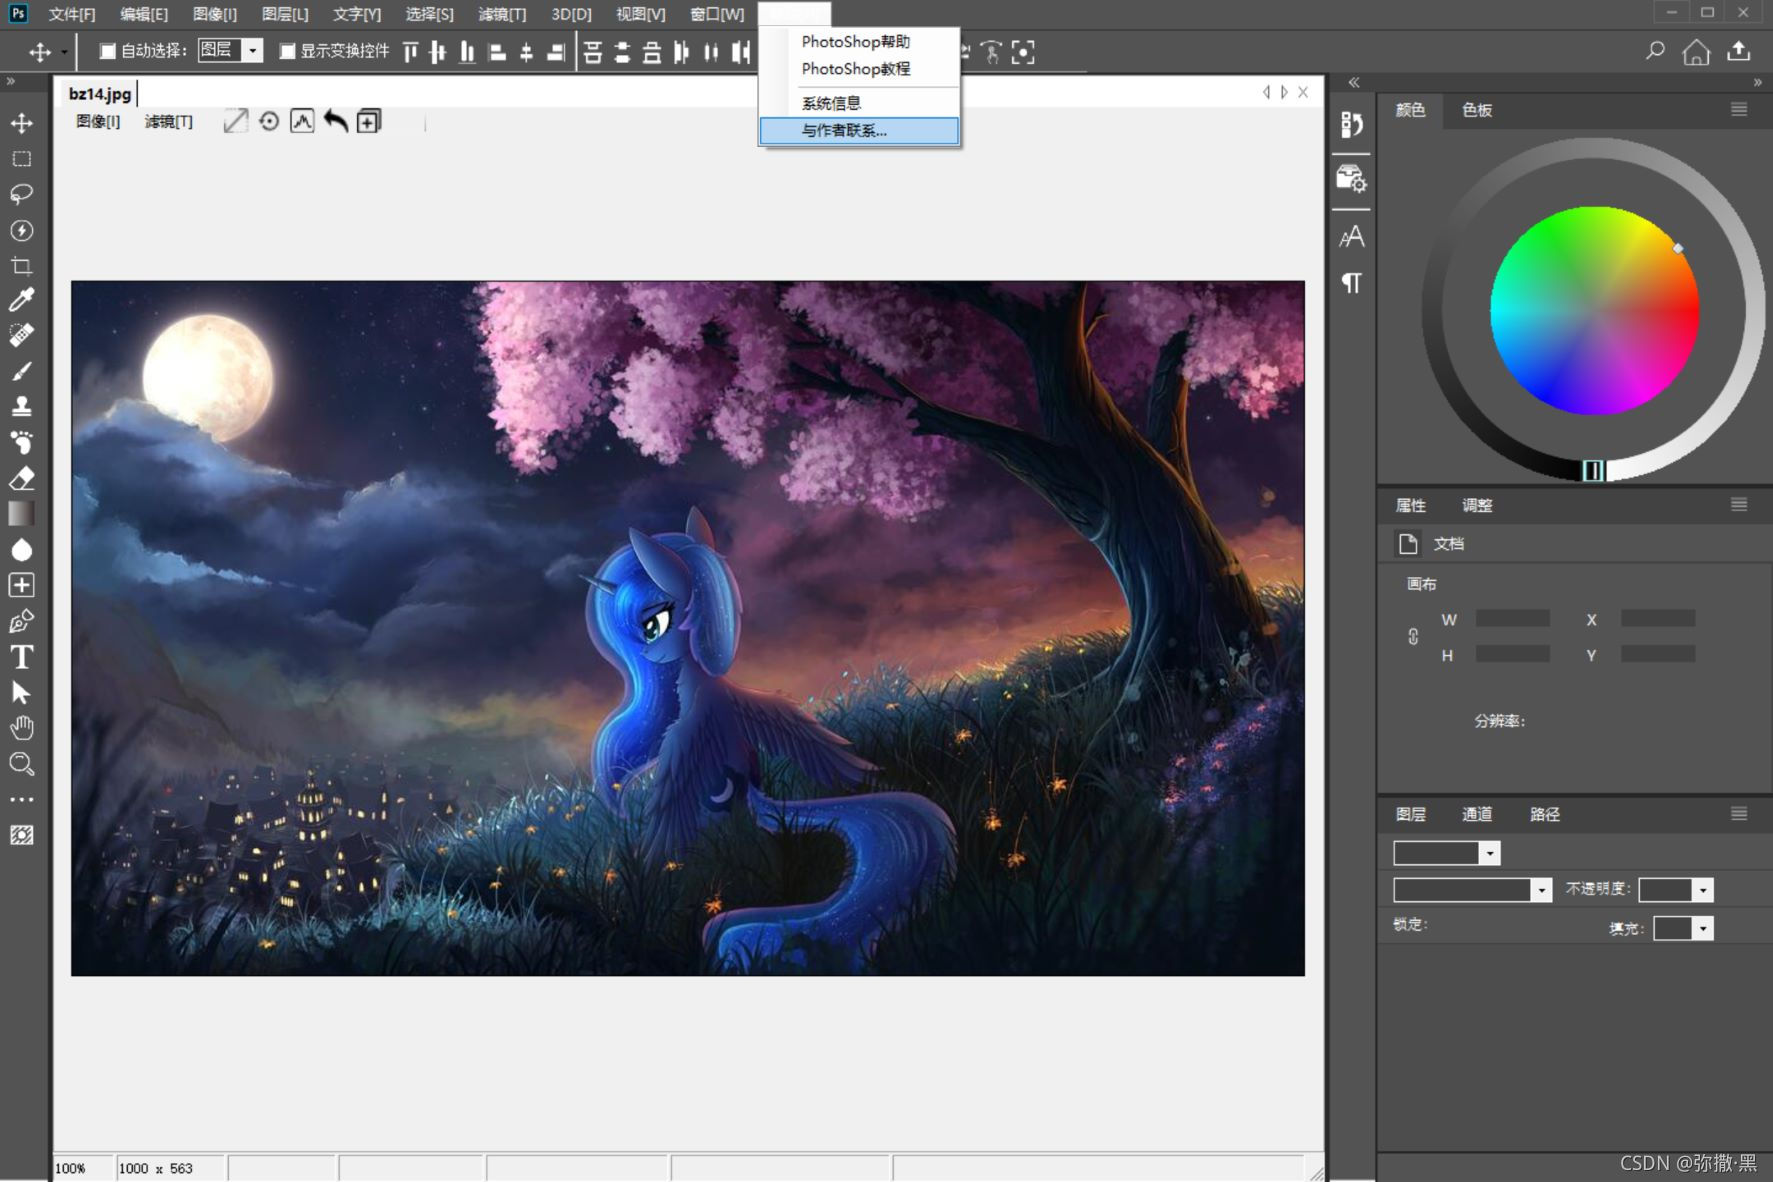
Task: Select the Lasso tool
Action: pos(21,194)
